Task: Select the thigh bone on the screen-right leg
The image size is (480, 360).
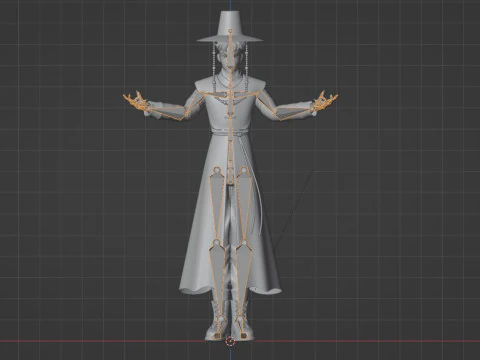Action: (244, 204)
